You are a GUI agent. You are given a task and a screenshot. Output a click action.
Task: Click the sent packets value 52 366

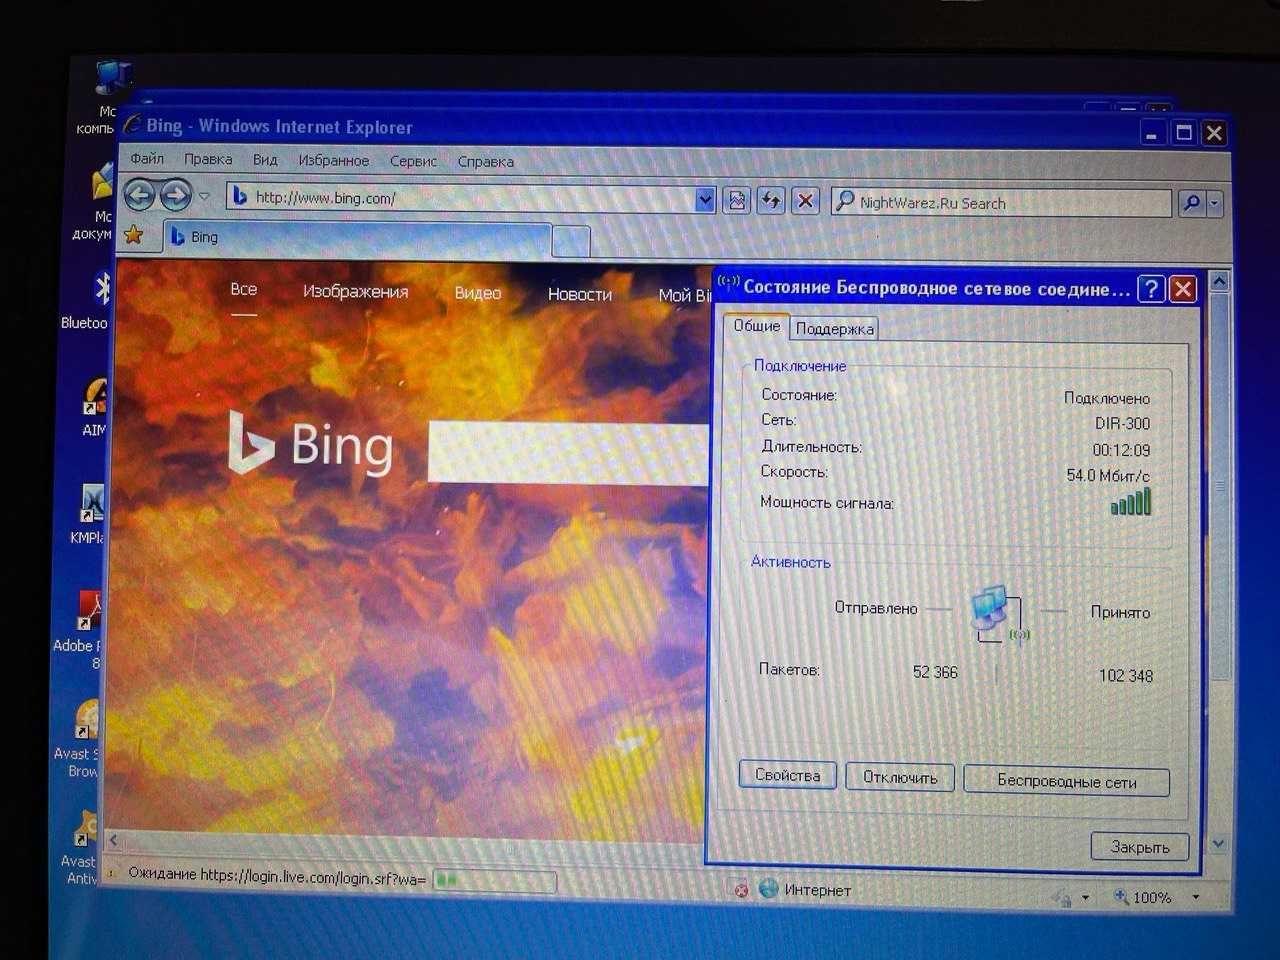935,672
